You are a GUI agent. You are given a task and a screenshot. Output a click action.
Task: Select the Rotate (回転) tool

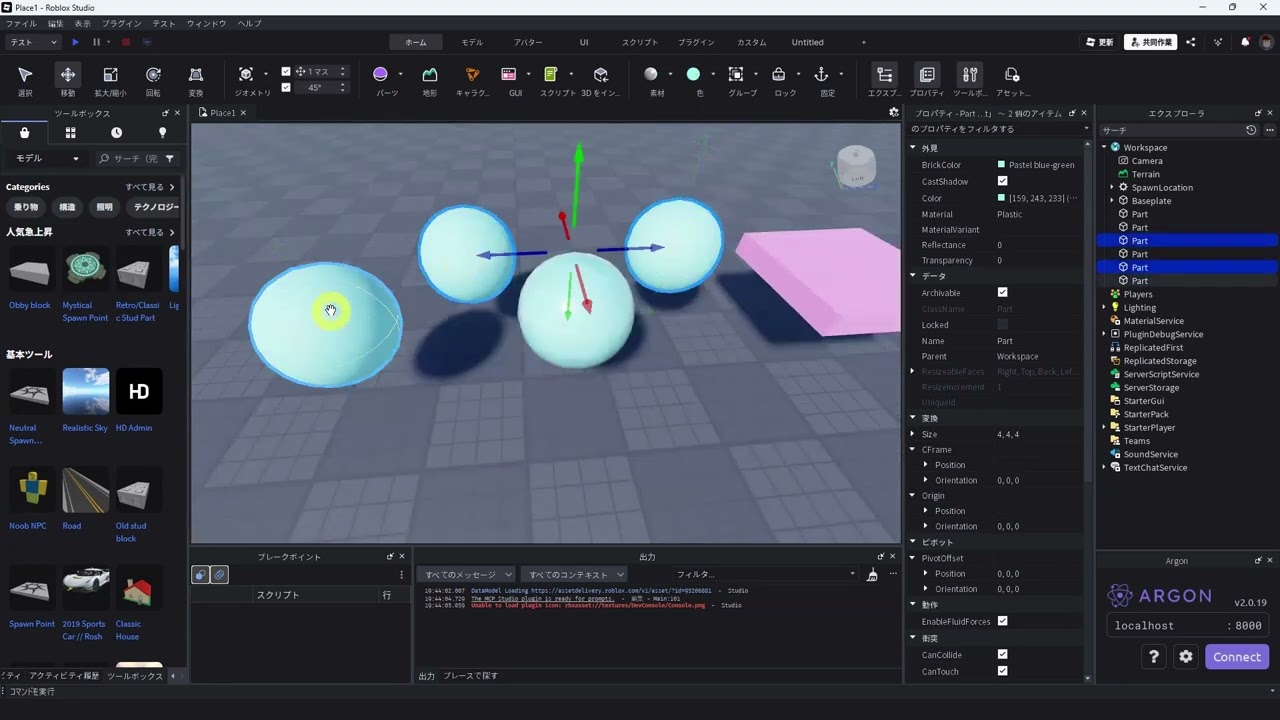click(x=153, y=75)
